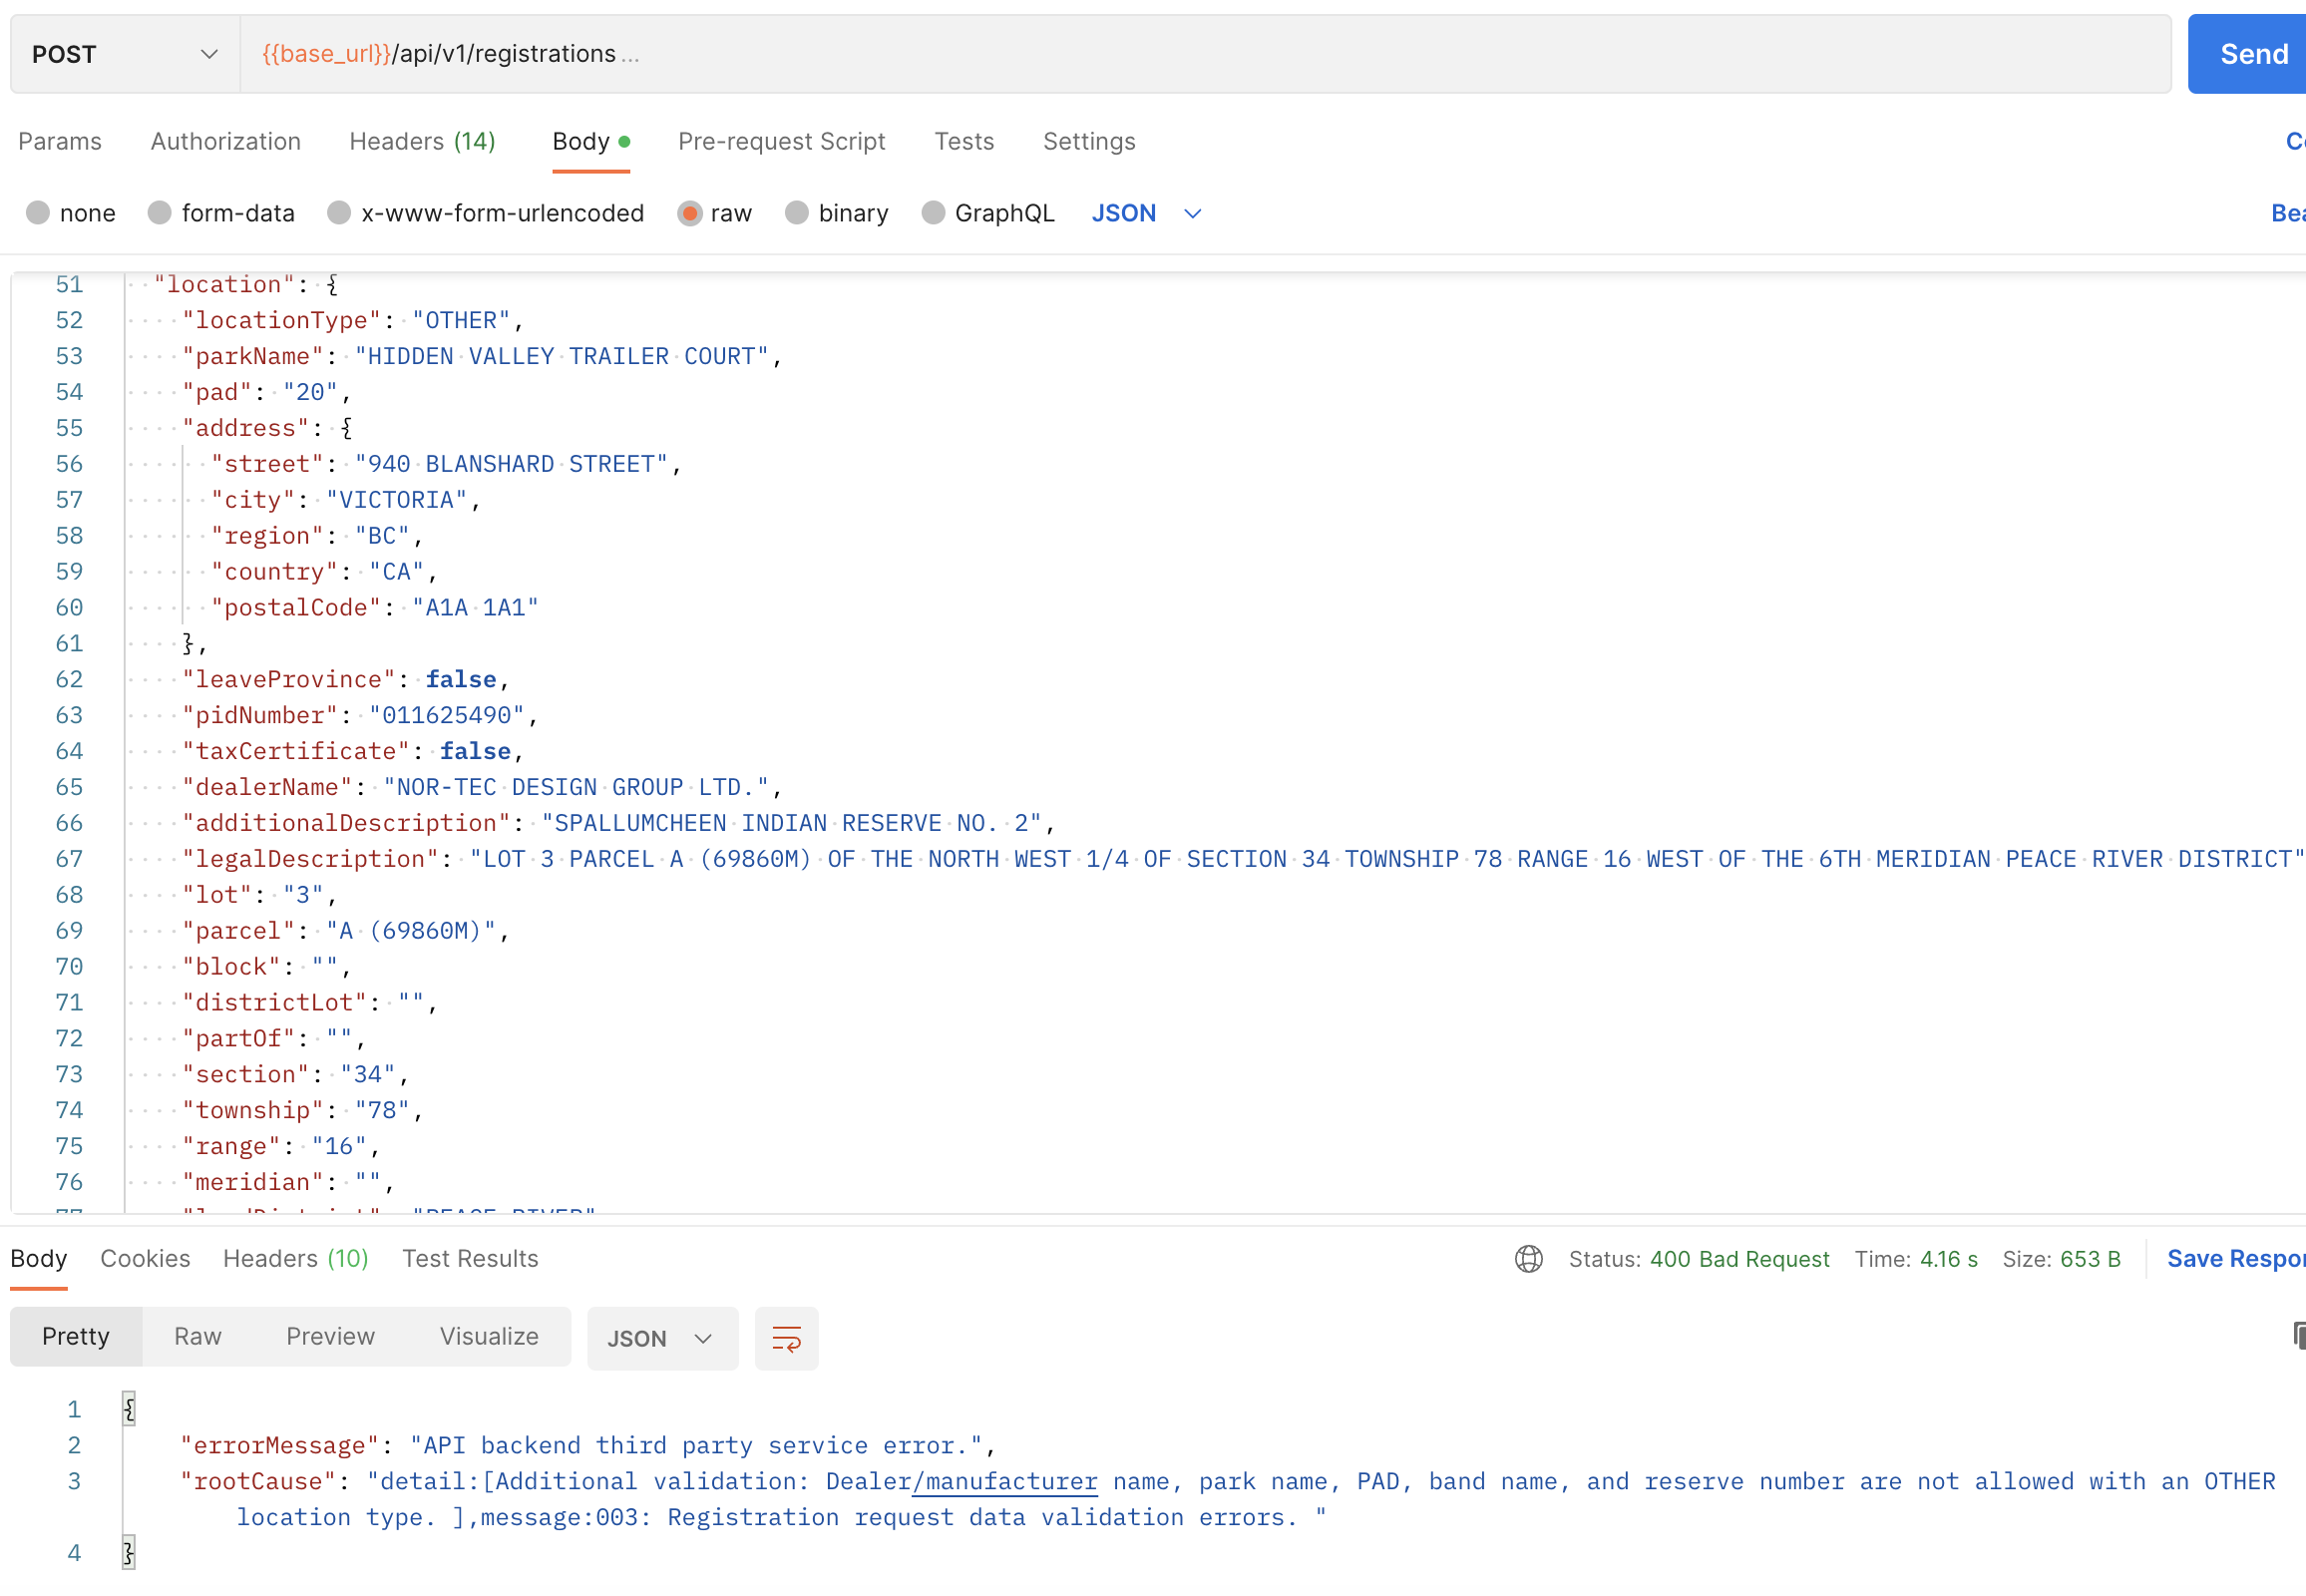The height and width of the screenshot is (1596, 2306).
Task: Click the Save Response link
Action: click(x=2235, y=1258)
